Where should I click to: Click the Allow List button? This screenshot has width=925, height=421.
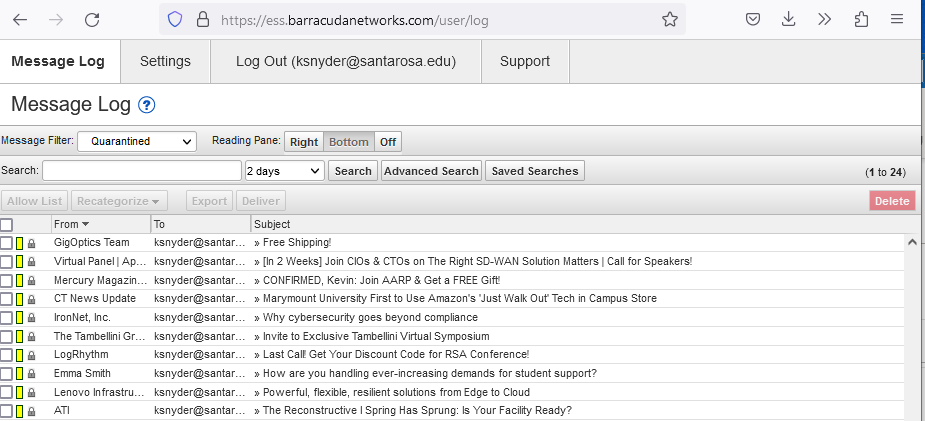click(34, 201)
